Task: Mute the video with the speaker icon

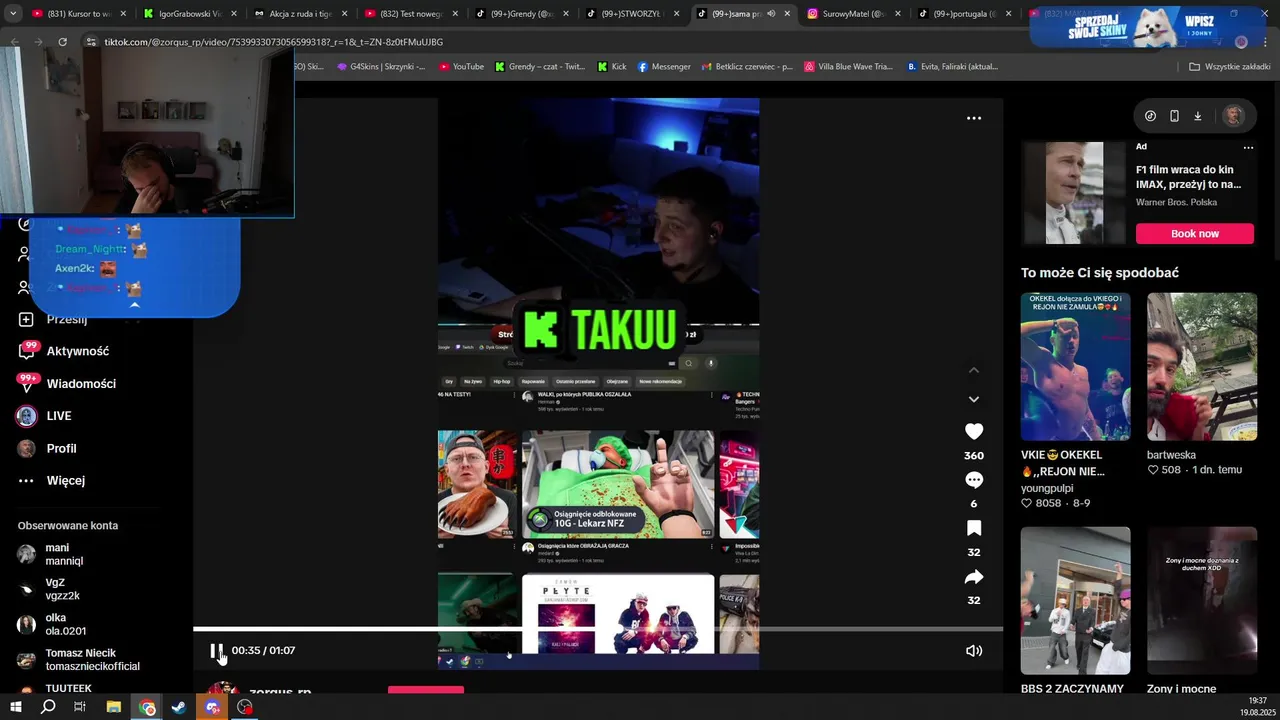Action: click(974, 651)
